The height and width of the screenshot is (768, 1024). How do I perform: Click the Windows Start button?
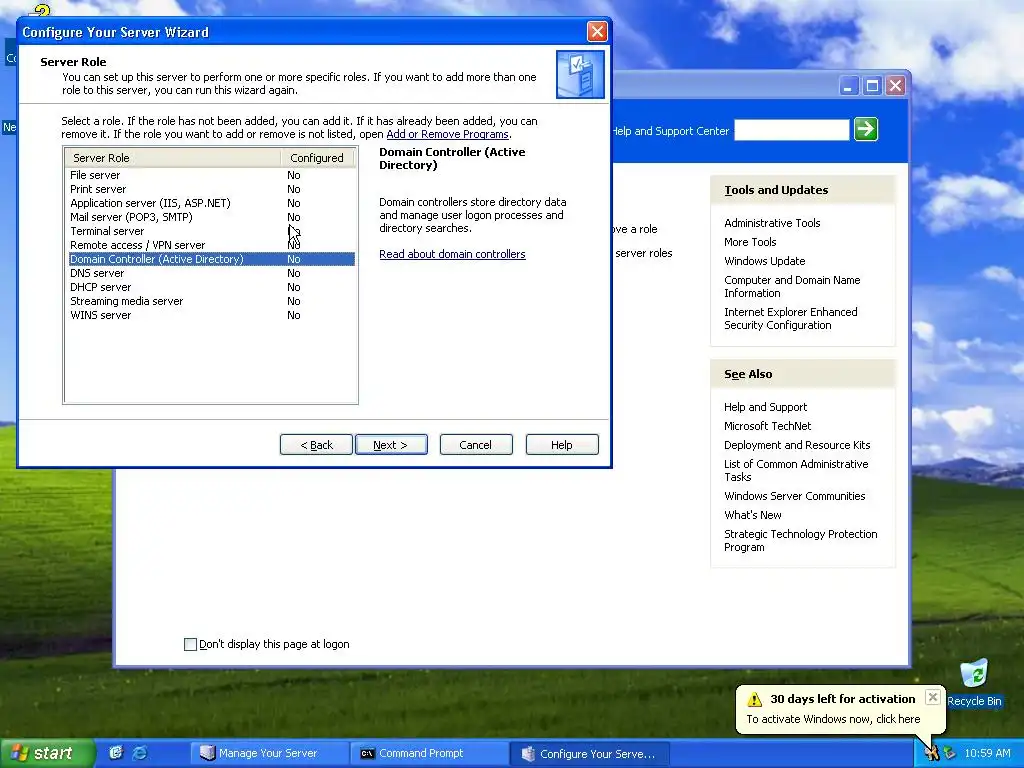[x=47, y=753]
